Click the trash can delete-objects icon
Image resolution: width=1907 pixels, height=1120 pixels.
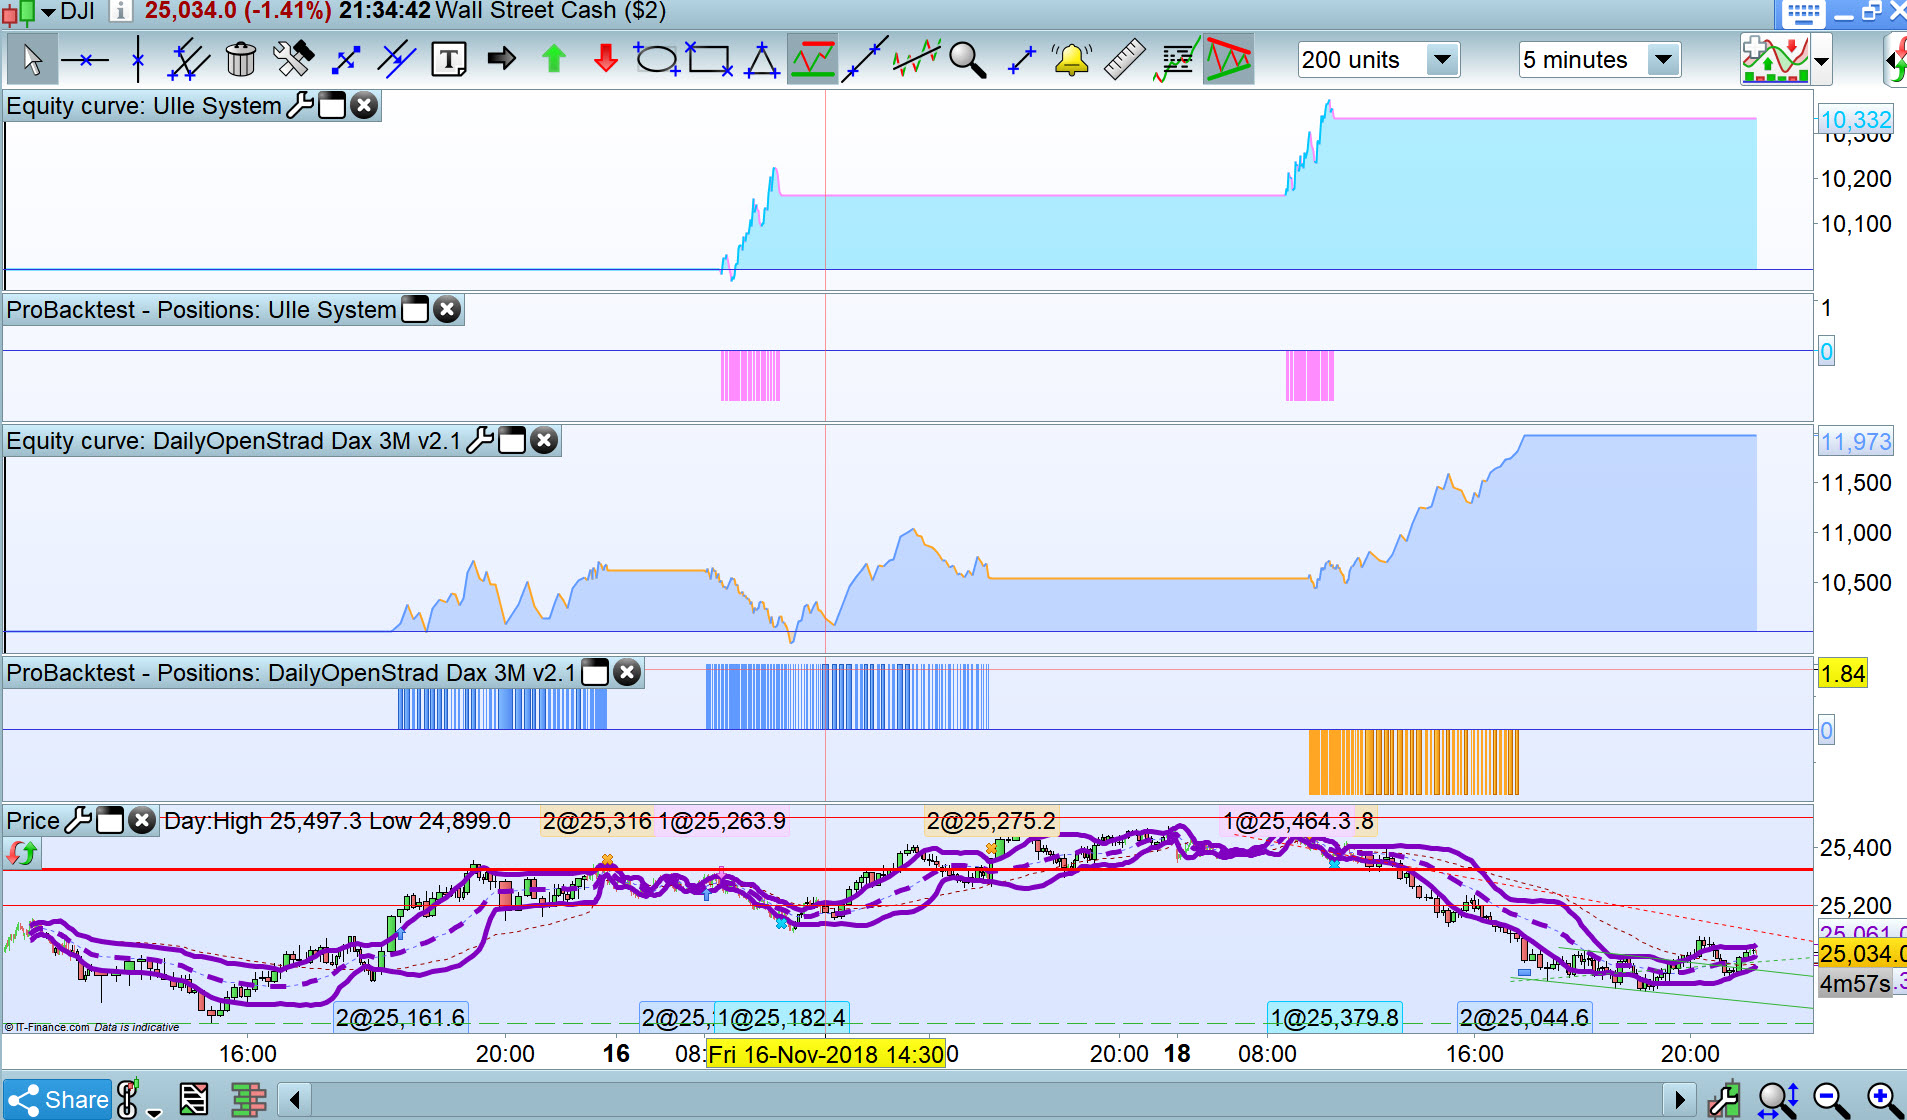[x=241, y=60]
